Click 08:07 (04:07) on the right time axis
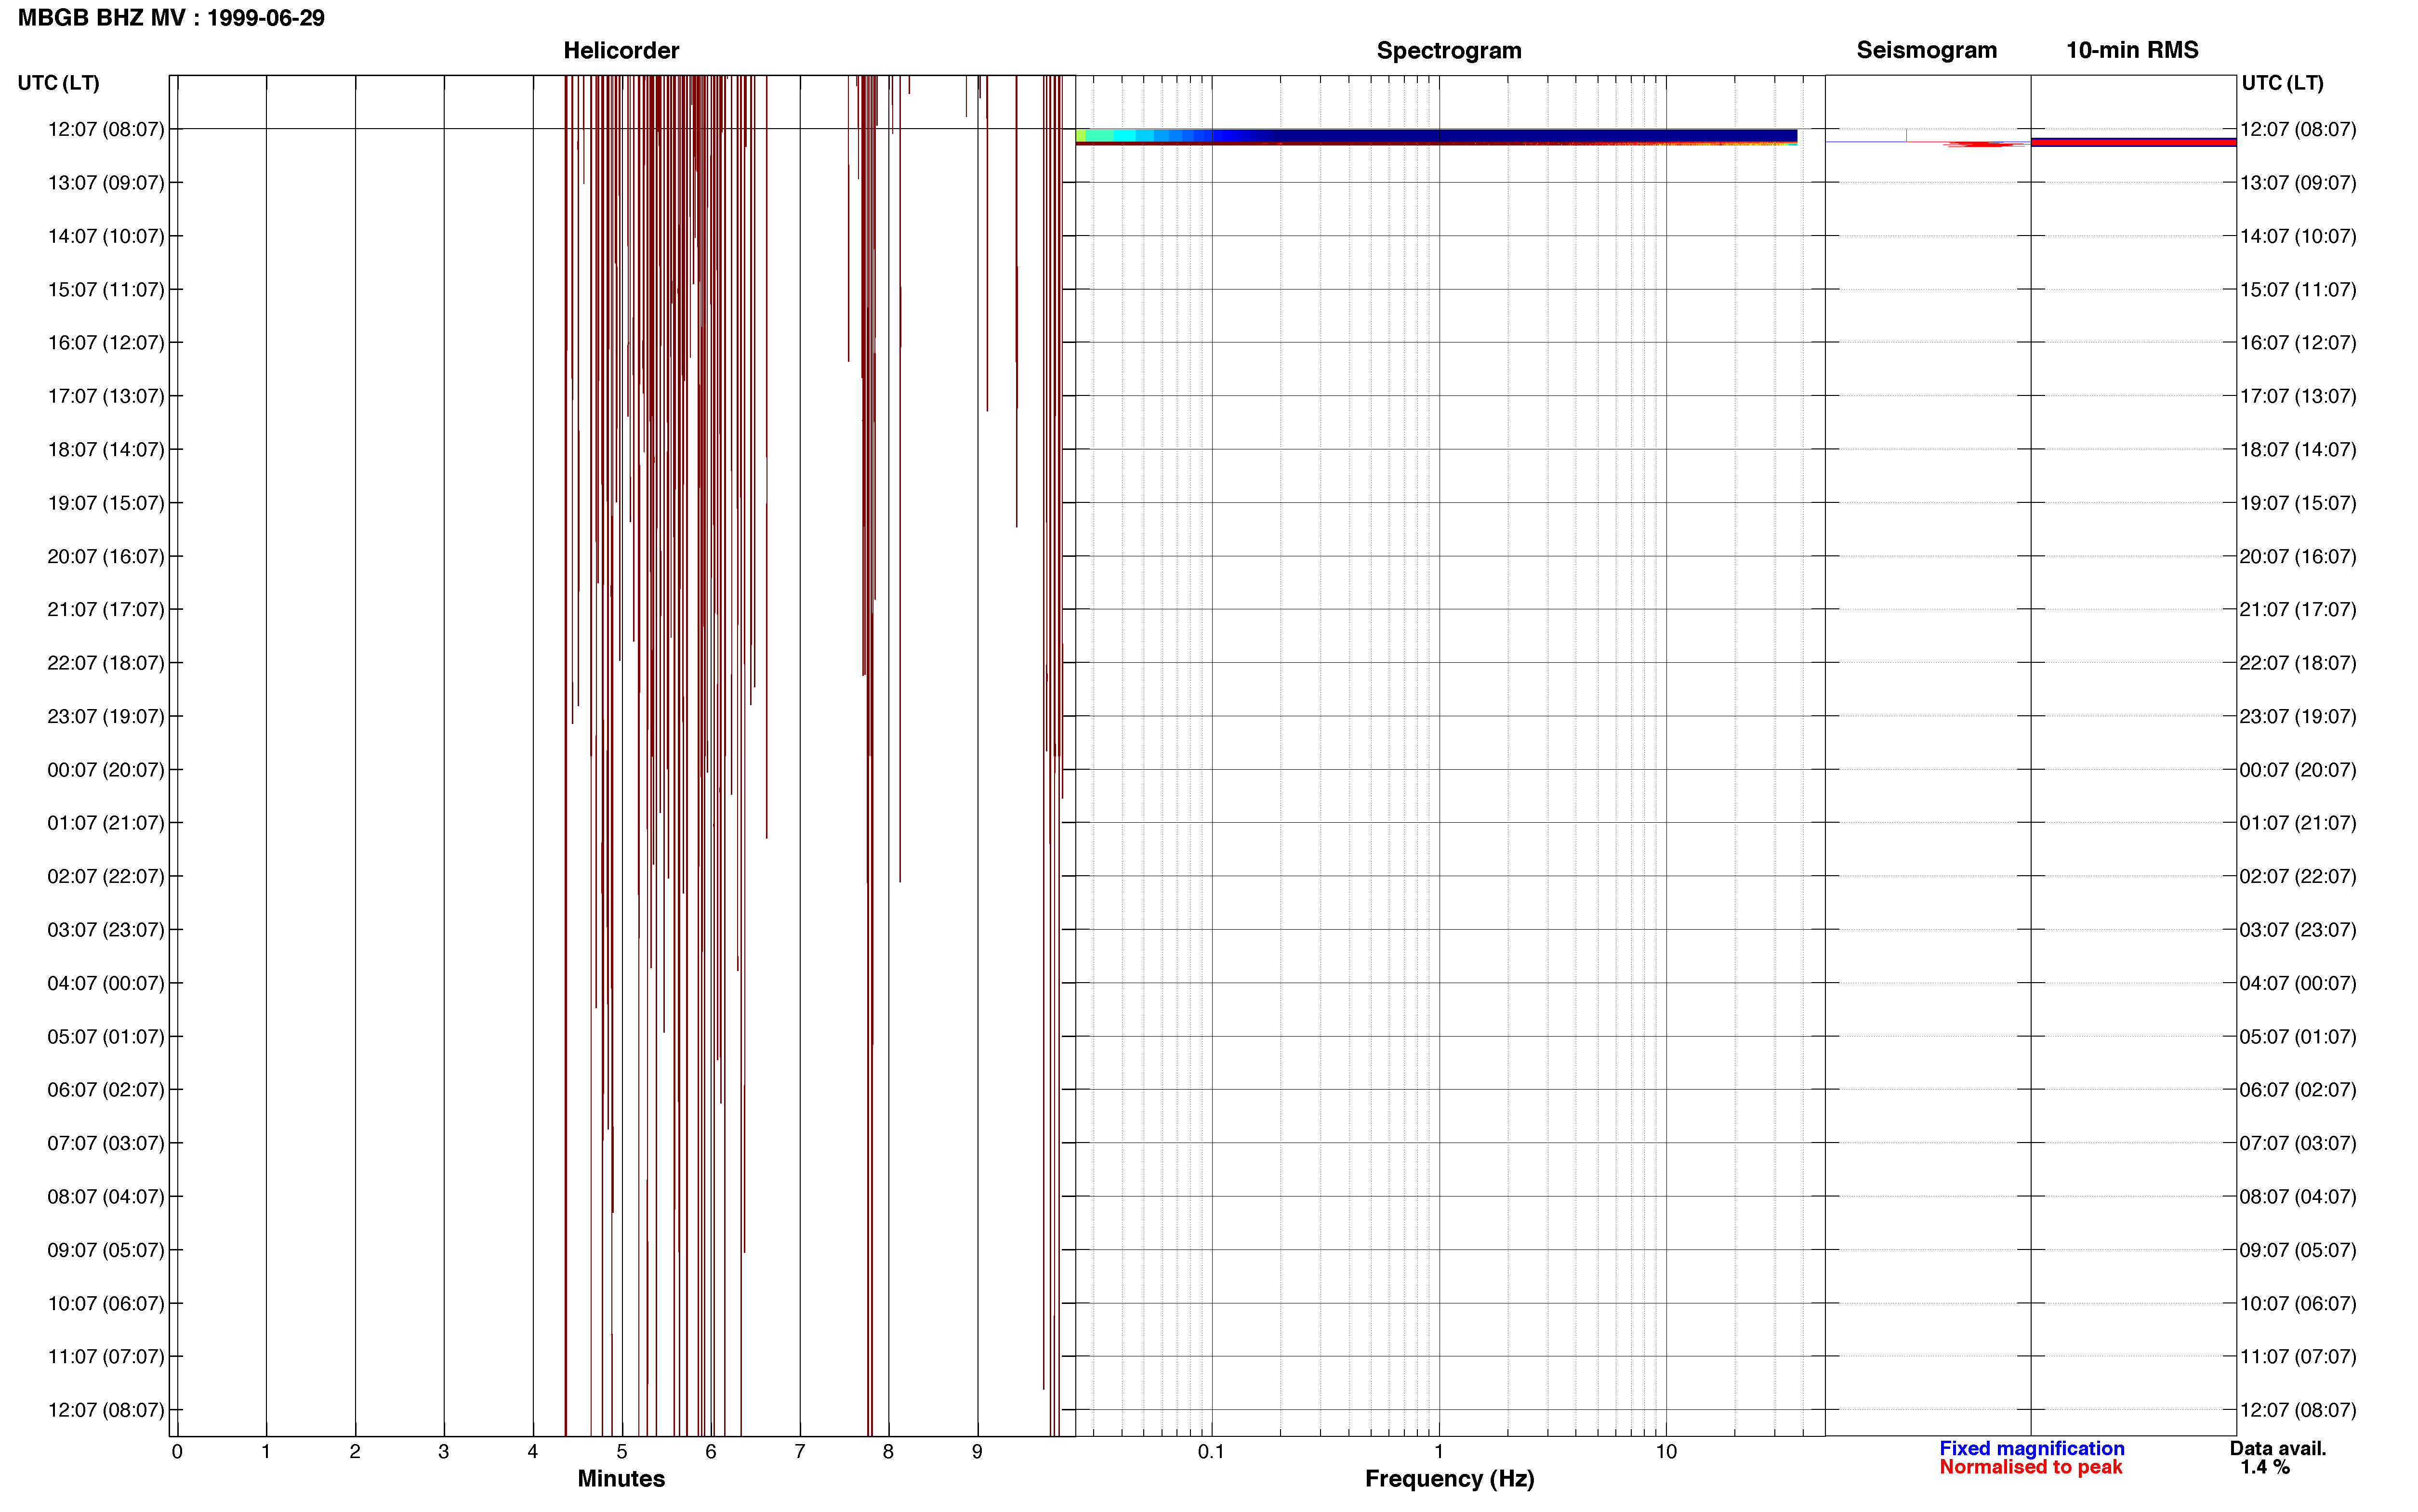 (x=2298, y=1197)
